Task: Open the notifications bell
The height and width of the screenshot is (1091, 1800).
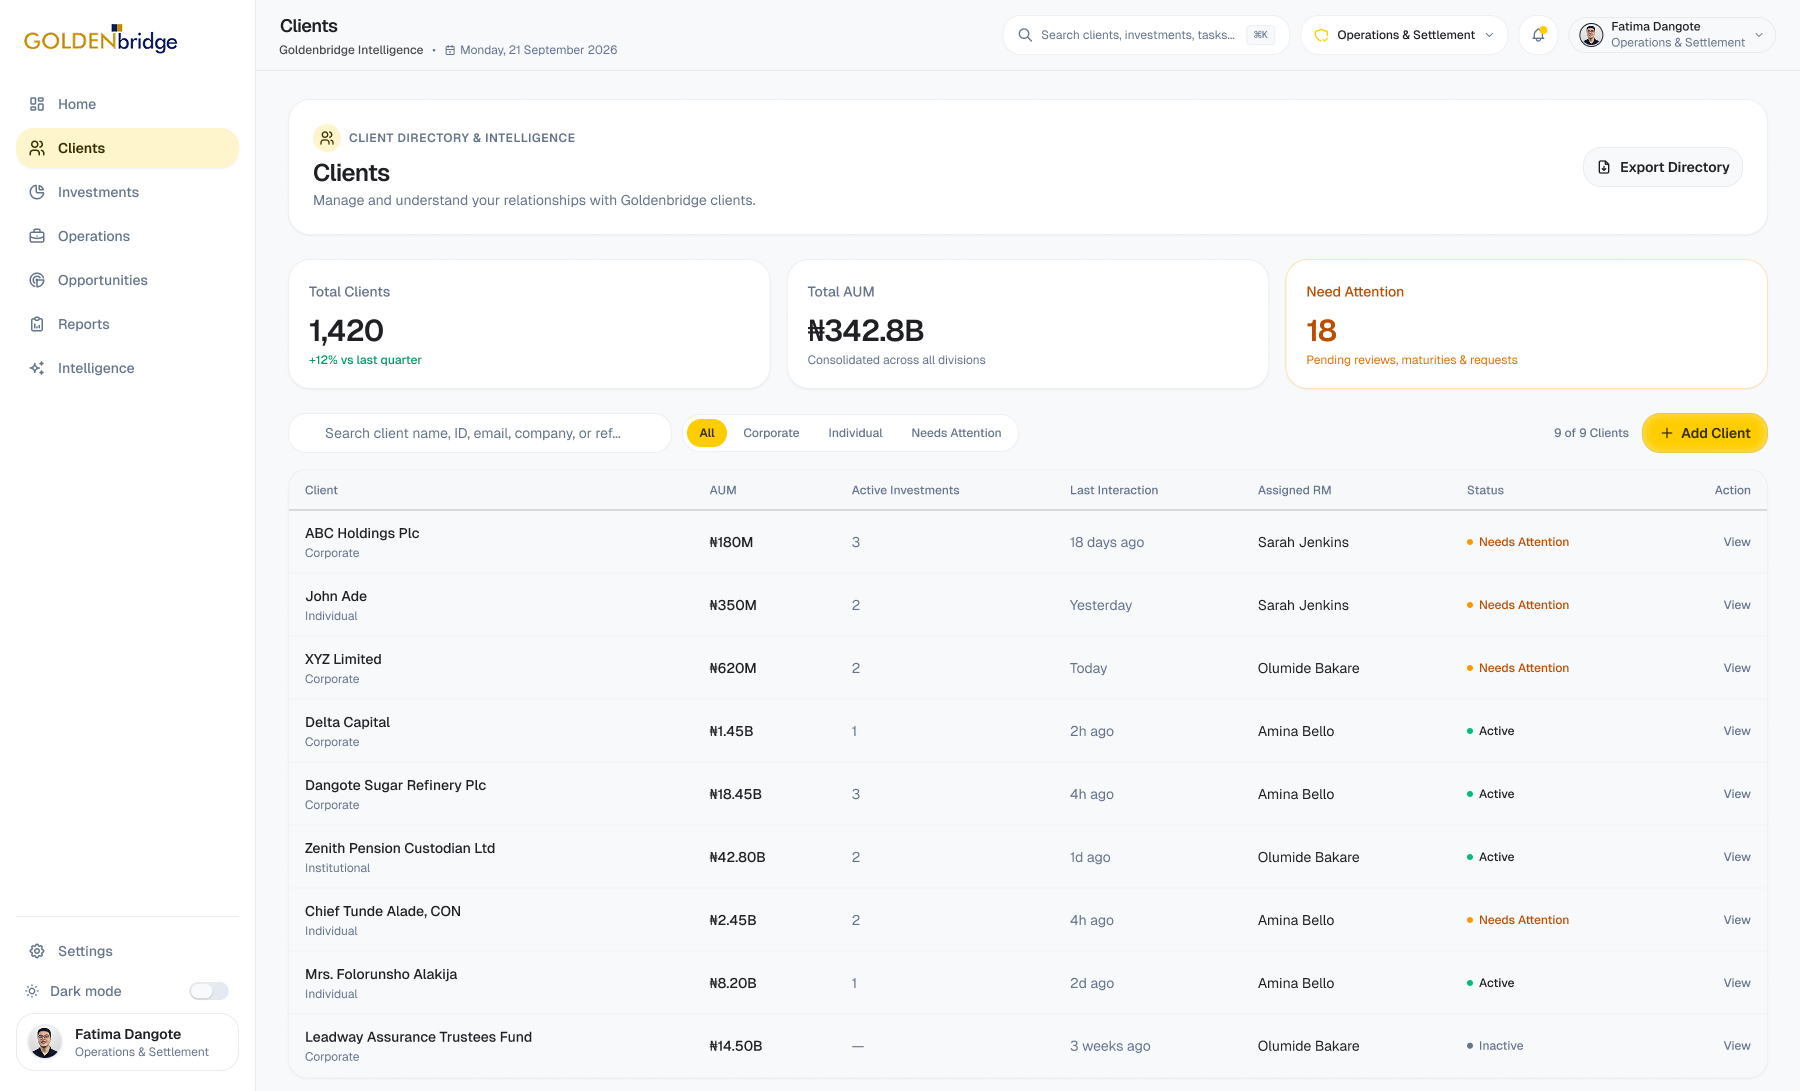Action: tap(1538, 35)
